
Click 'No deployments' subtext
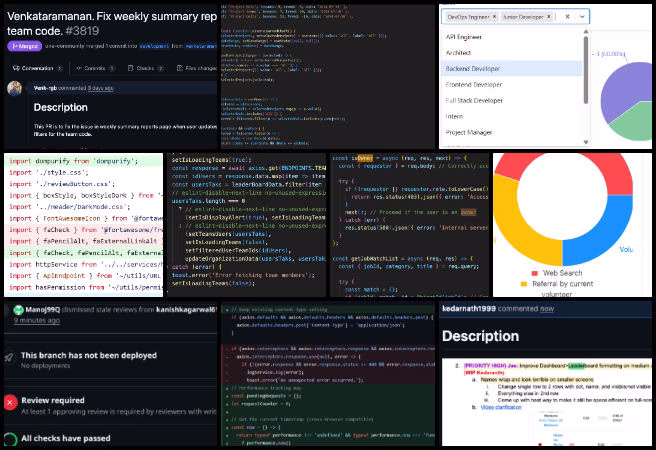point(46,366)
